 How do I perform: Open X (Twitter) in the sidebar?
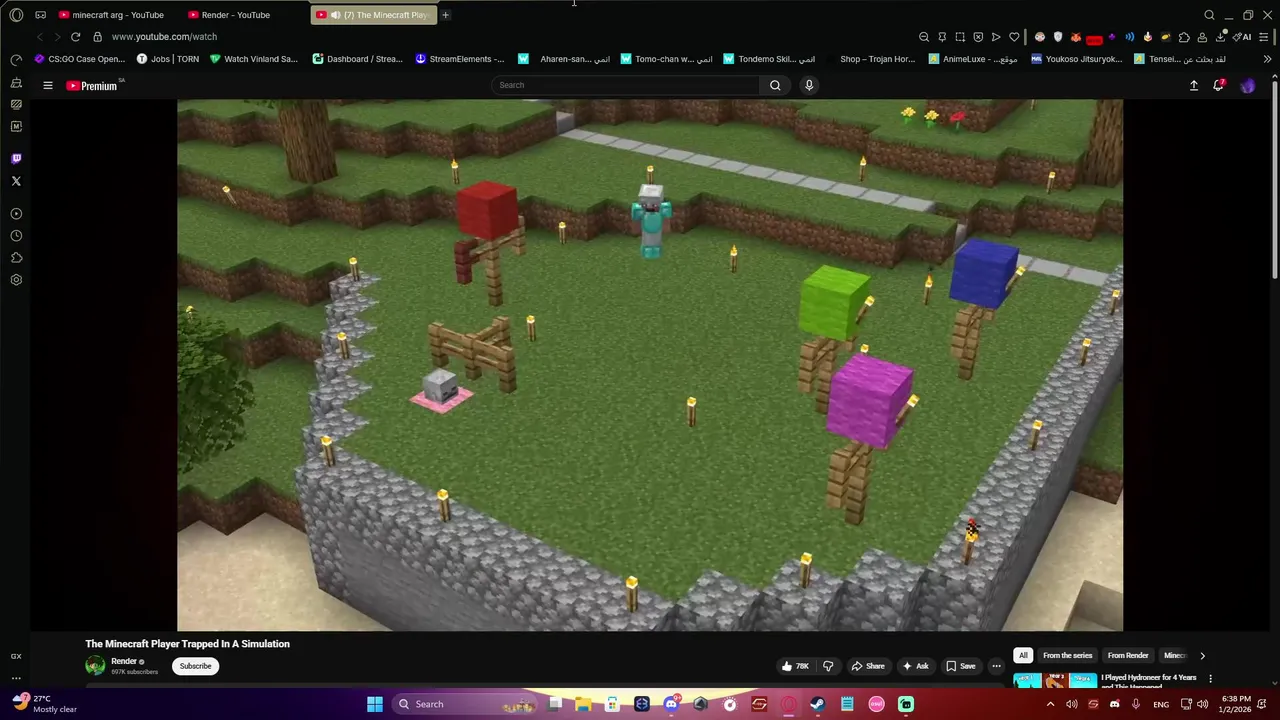point(16,181)
